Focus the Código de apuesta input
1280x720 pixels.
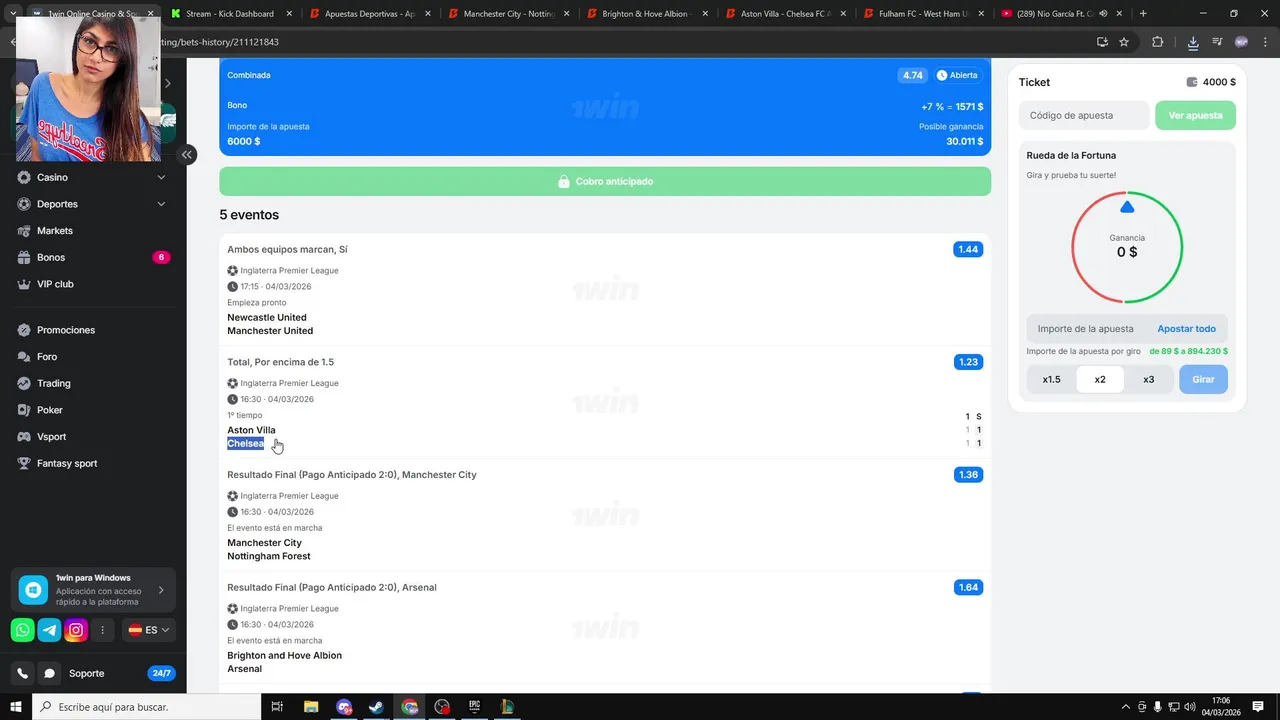(x=1084, y=115)
